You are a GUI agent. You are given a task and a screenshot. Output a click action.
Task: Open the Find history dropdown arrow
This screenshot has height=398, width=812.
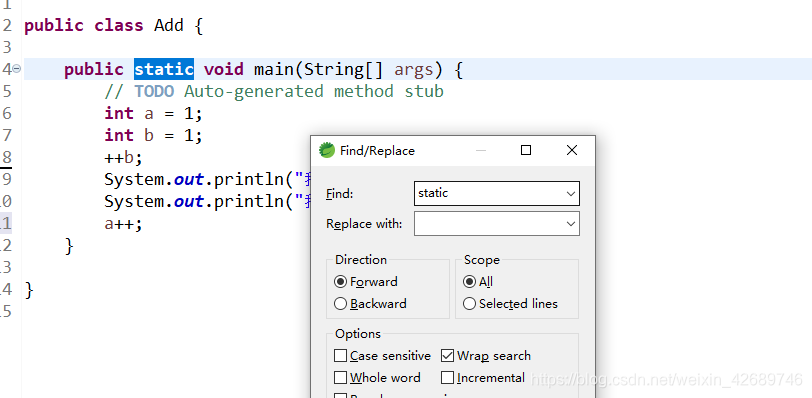[571, 194]
